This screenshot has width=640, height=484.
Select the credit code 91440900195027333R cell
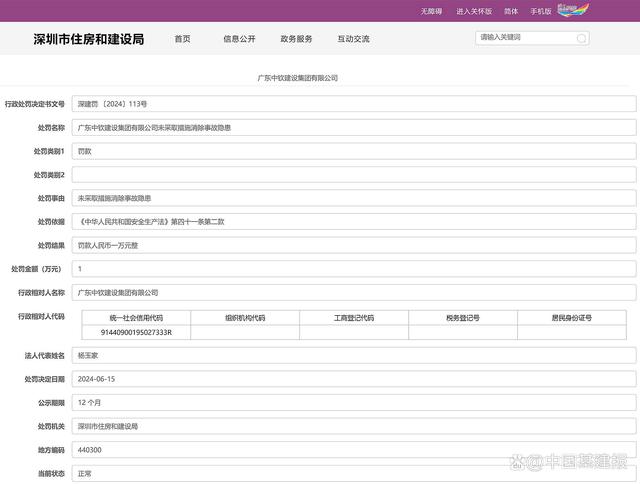pos(136,332)
